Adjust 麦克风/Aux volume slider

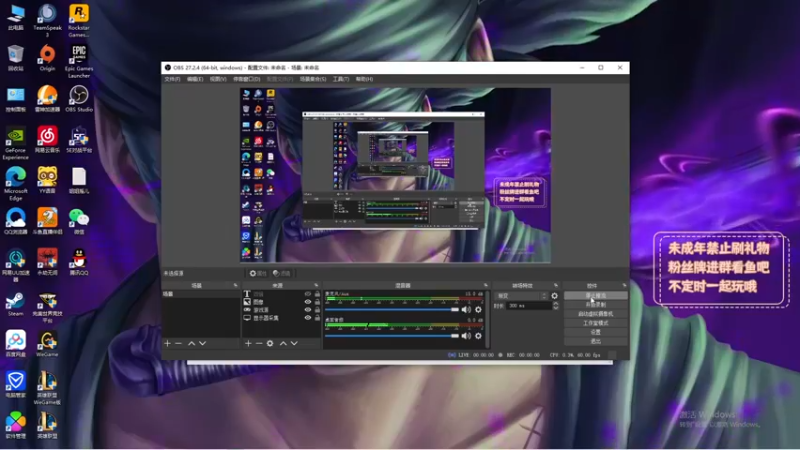click(392, 310)
